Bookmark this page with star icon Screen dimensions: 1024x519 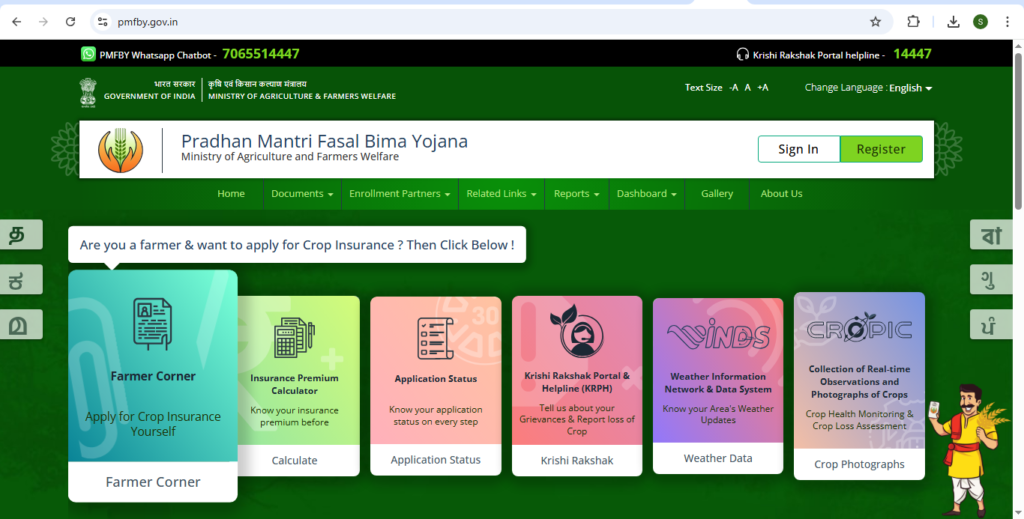pos(876,22)
